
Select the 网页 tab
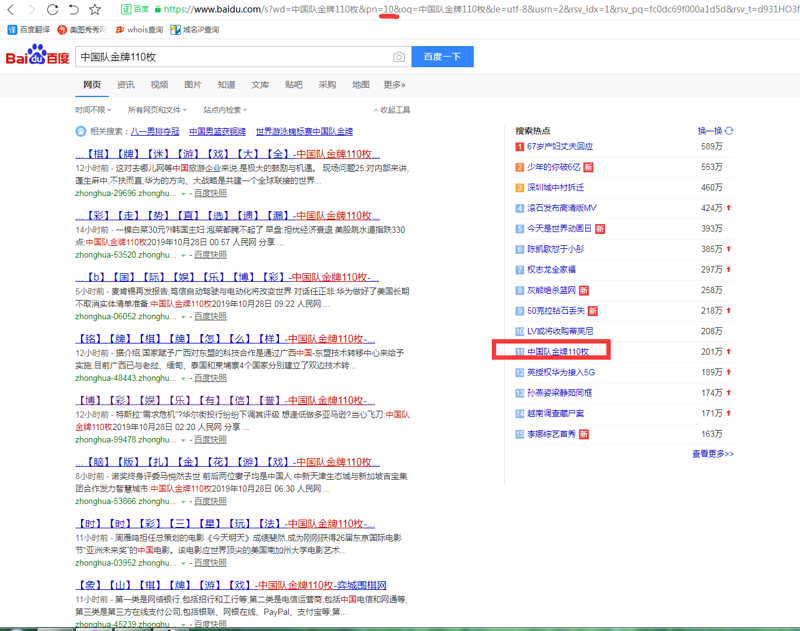tap(92, 85)
